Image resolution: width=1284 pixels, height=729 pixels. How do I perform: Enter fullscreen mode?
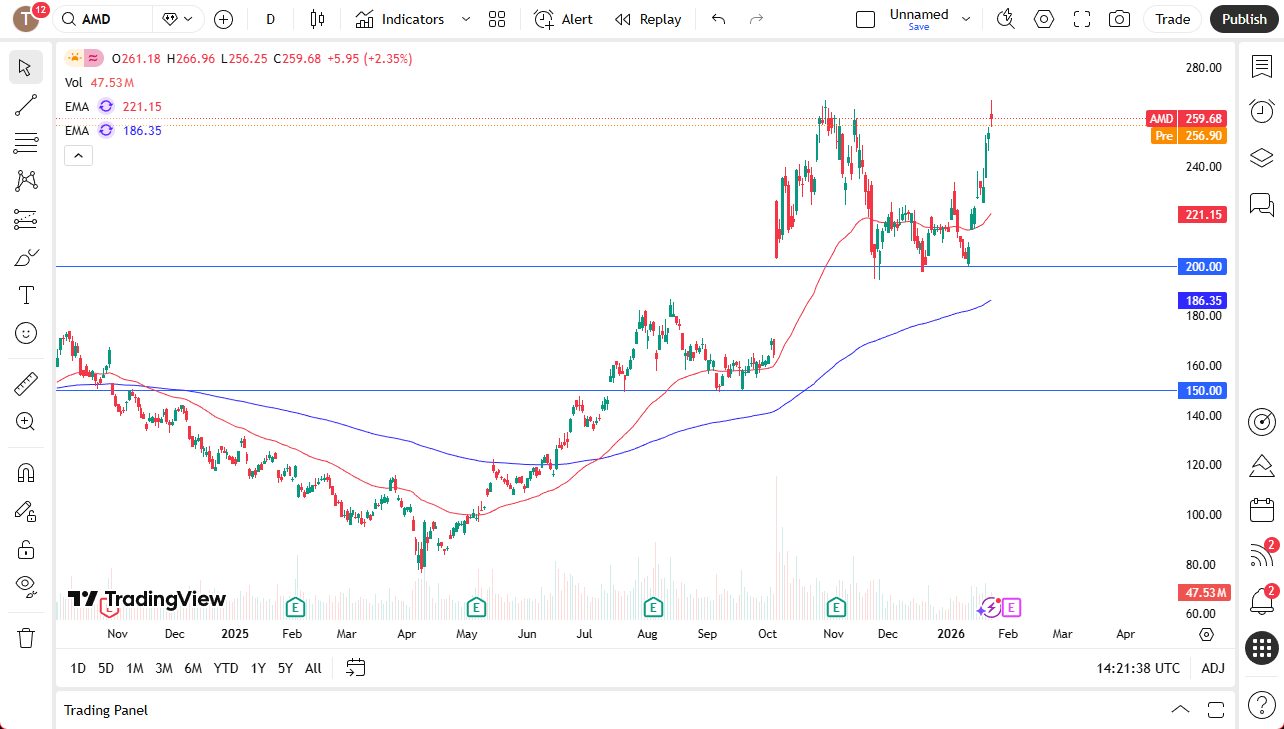(x=1082, y=19)
